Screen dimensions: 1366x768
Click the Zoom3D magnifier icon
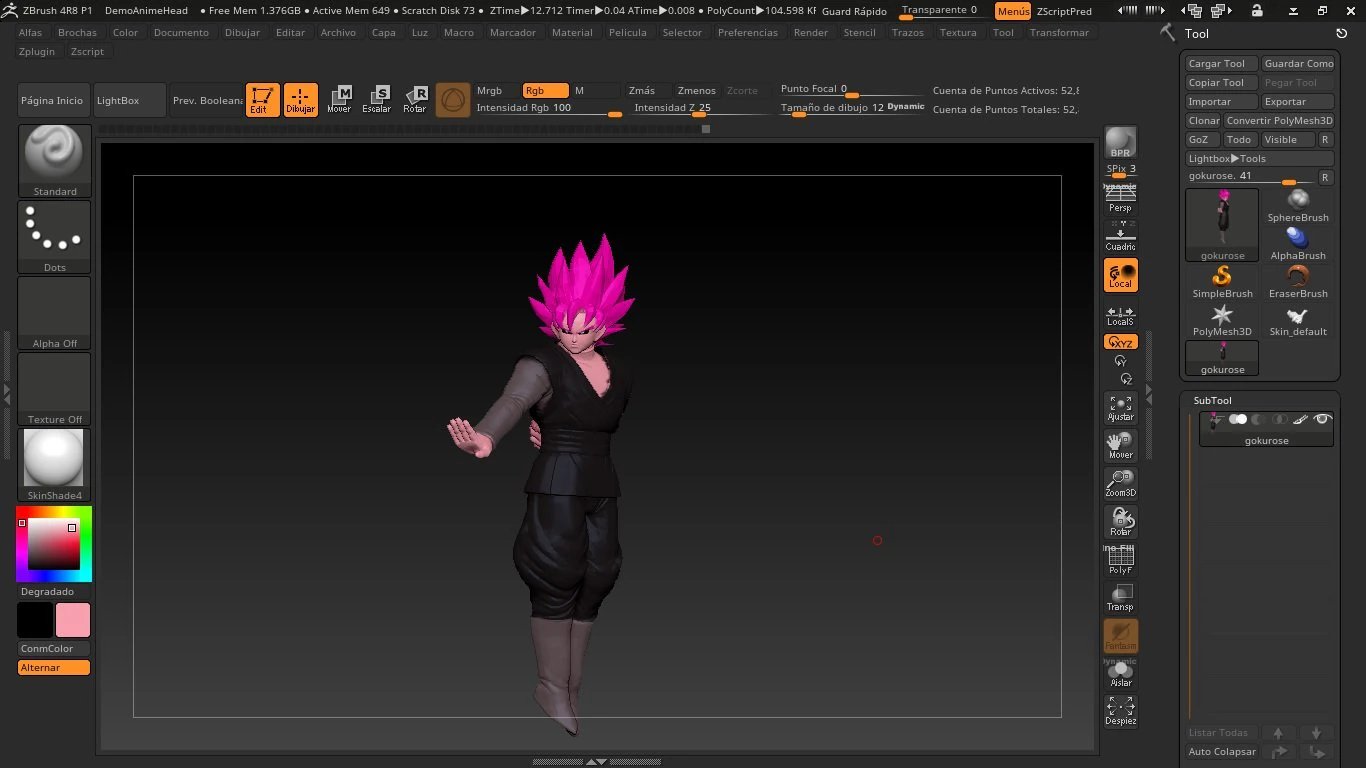click(x=1120, y=484)
